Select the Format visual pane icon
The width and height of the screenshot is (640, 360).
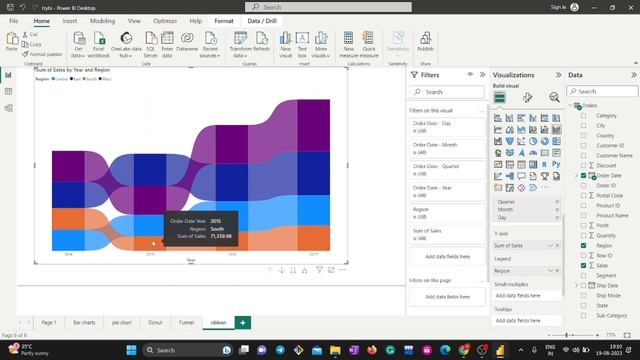(527, 97)
